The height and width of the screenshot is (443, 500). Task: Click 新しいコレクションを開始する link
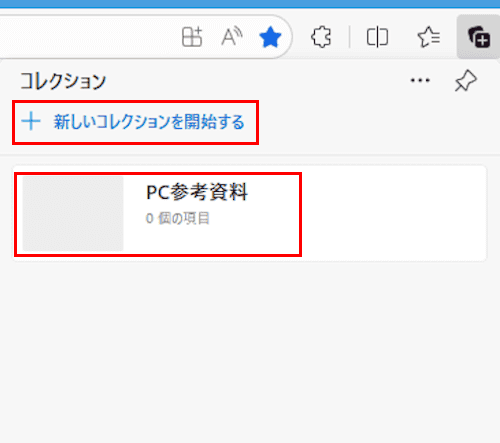[149, 122]
